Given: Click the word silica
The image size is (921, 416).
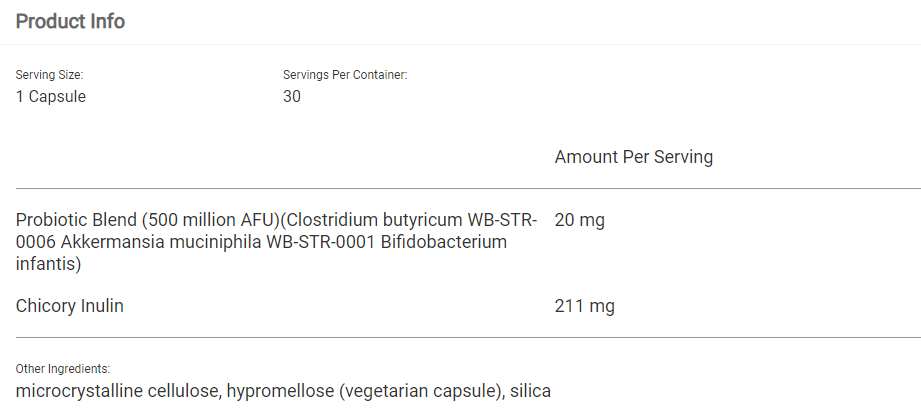Looking at the screenshot, I should click(x=530, y=391).
